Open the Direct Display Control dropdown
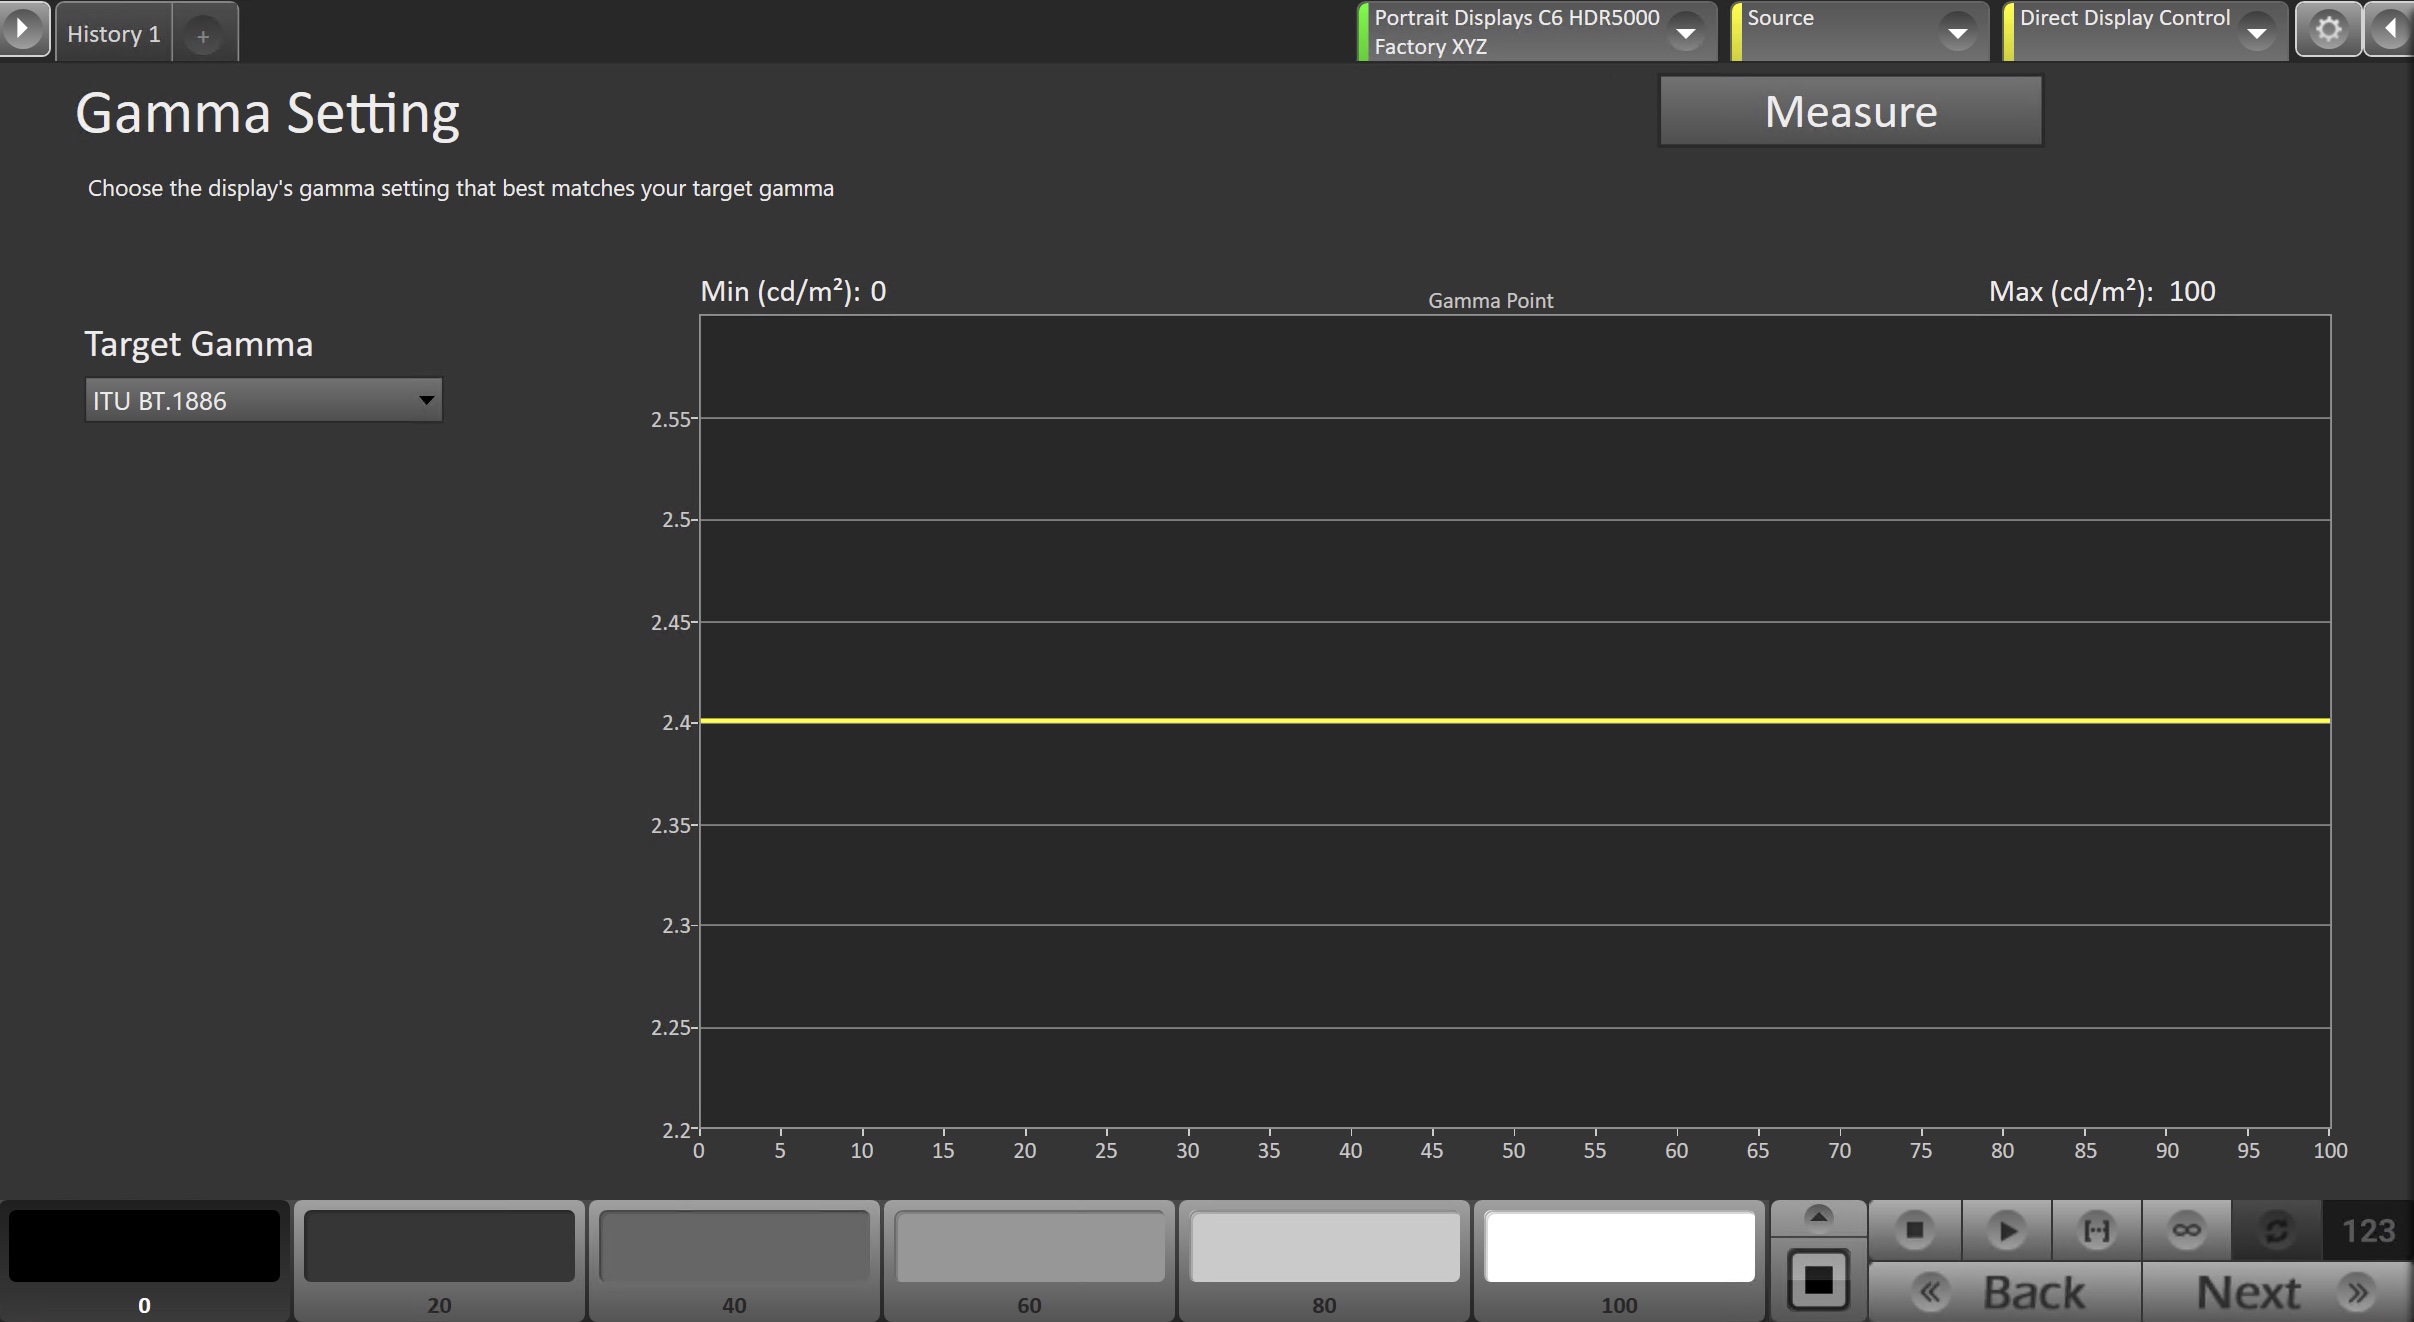 2256,33
